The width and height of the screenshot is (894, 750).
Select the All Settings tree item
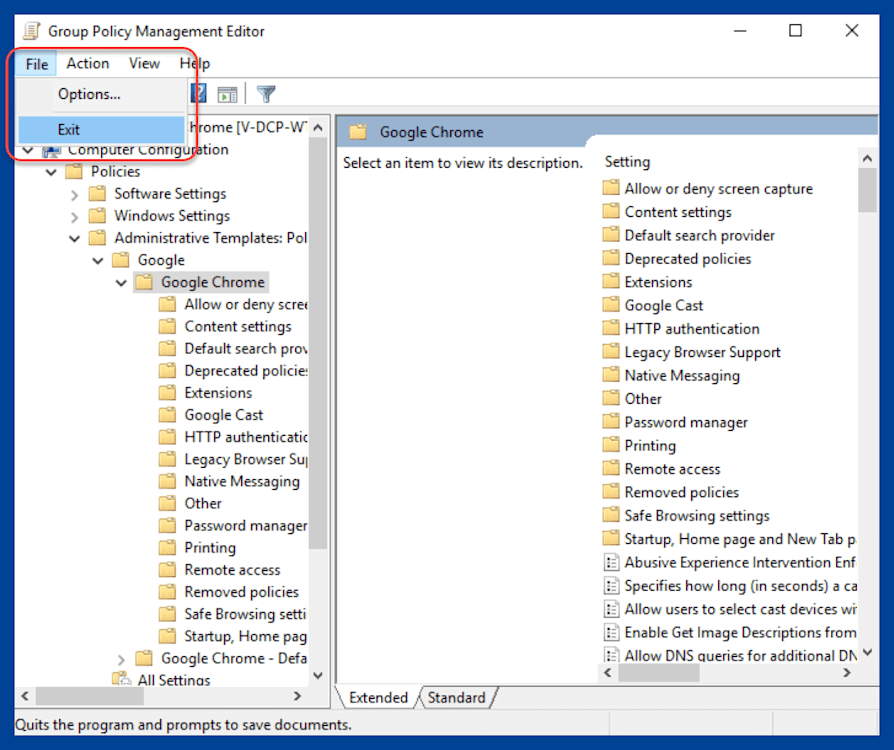pos(176,679)
